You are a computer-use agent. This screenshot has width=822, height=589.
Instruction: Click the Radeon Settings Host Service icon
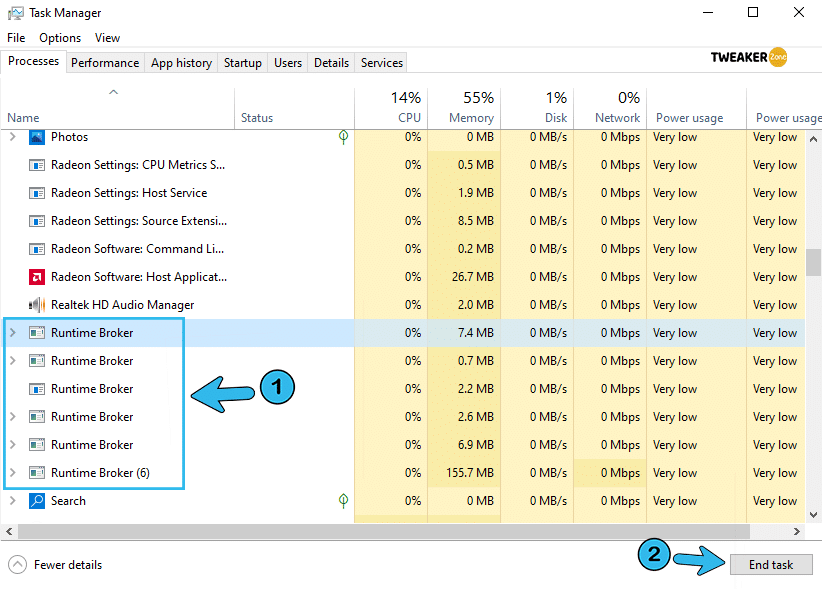click(x=37, y=193)
